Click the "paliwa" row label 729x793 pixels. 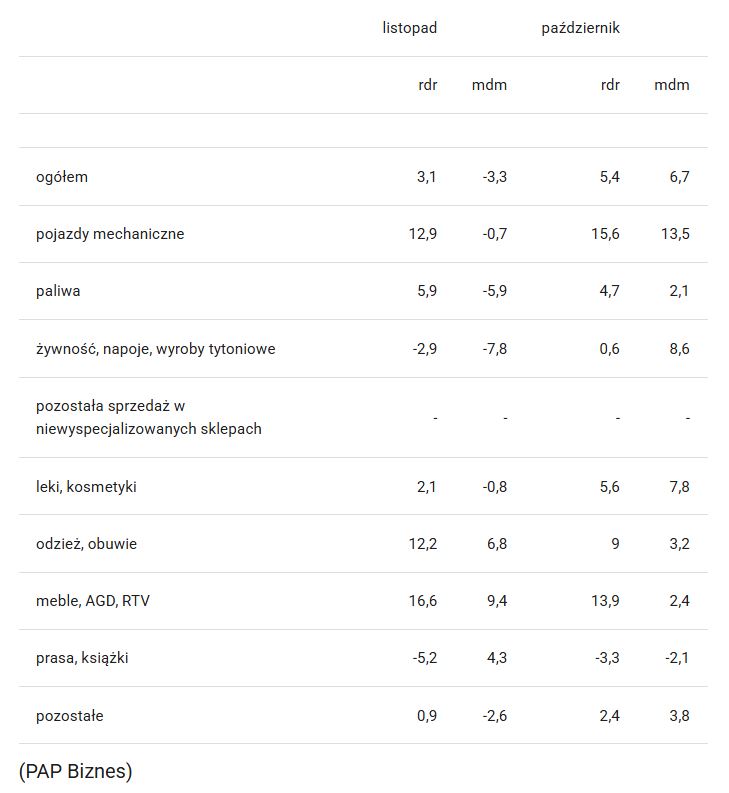[58, 291]
